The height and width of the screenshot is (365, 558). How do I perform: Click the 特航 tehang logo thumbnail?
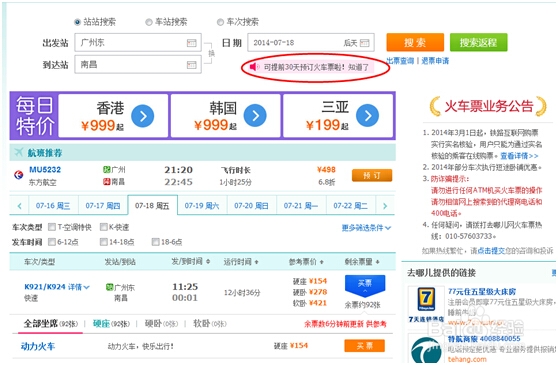426,349
